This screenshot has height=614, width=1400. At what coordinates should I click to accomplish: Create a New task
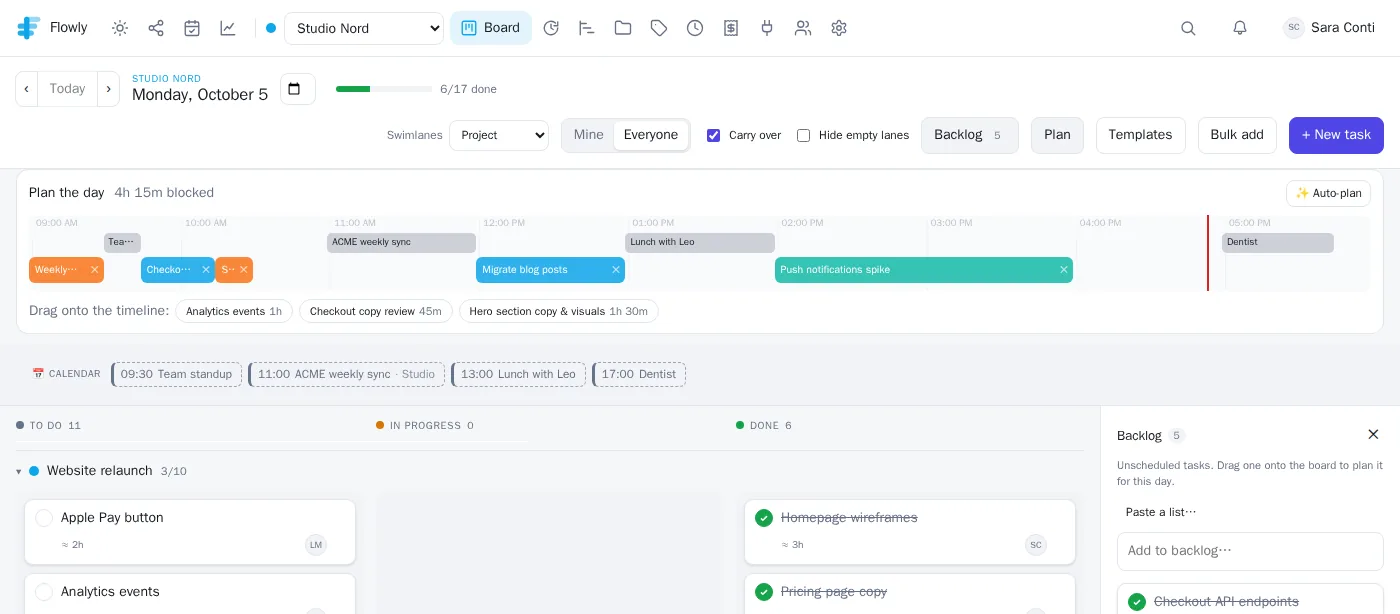(1336, 135)
